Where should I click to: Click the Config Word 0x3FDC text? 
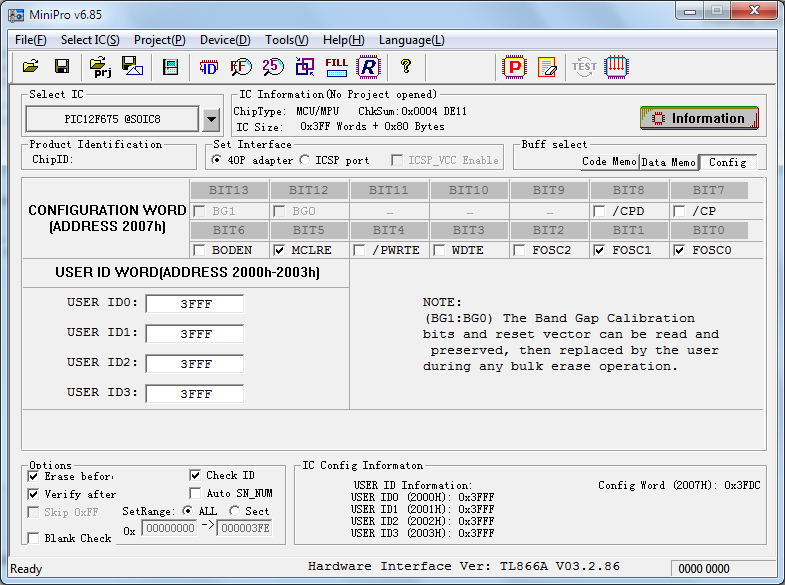(679, 485)
